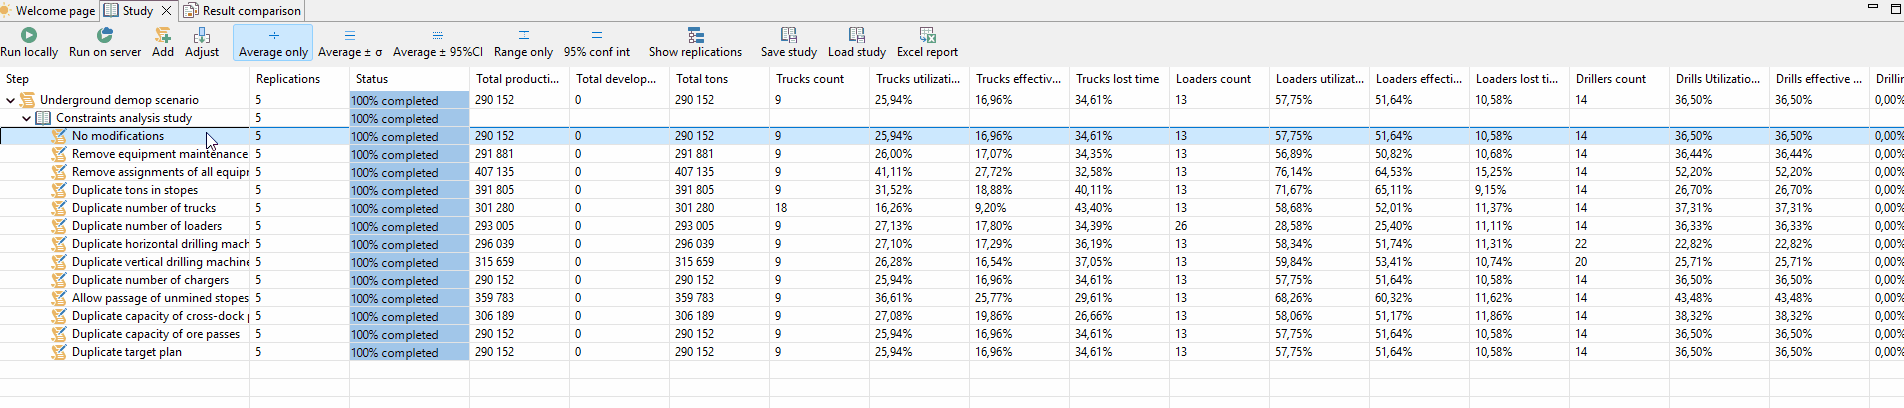Click the Run on server icon
This screenshot has height=408, width=1904.
[x=105, y=35]
